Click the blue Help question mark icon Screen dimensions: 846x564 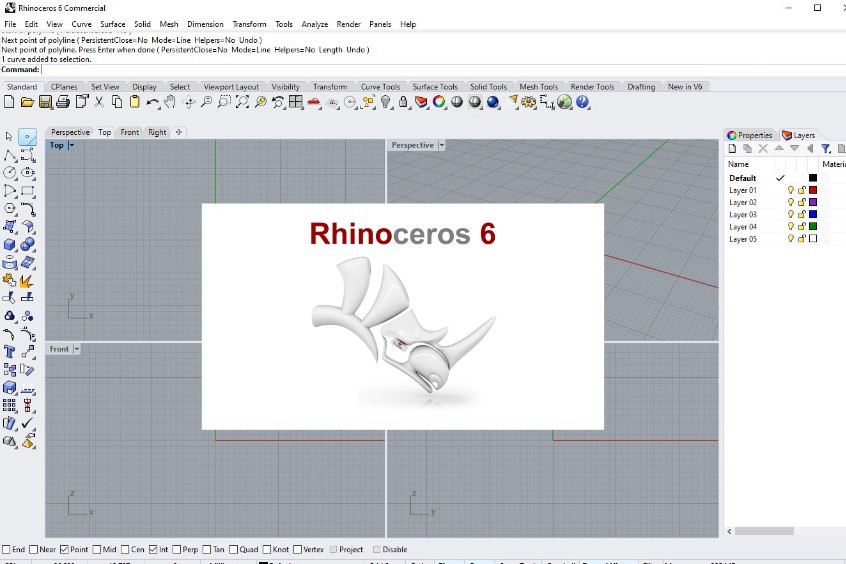(x=582, y=102)
